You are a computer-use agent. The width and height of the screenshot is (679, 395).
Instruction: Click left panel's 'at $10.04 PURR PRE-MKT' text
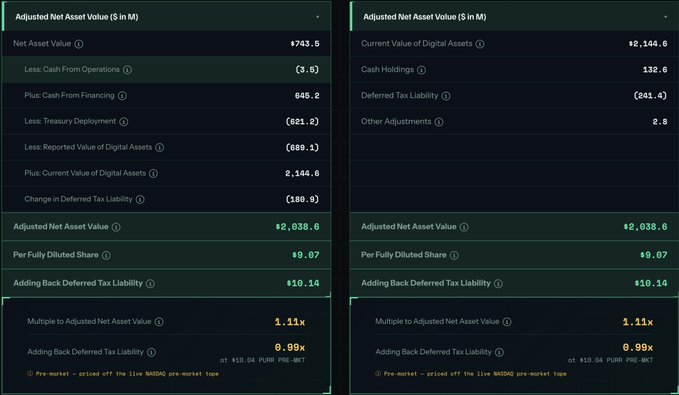[262, 360]
